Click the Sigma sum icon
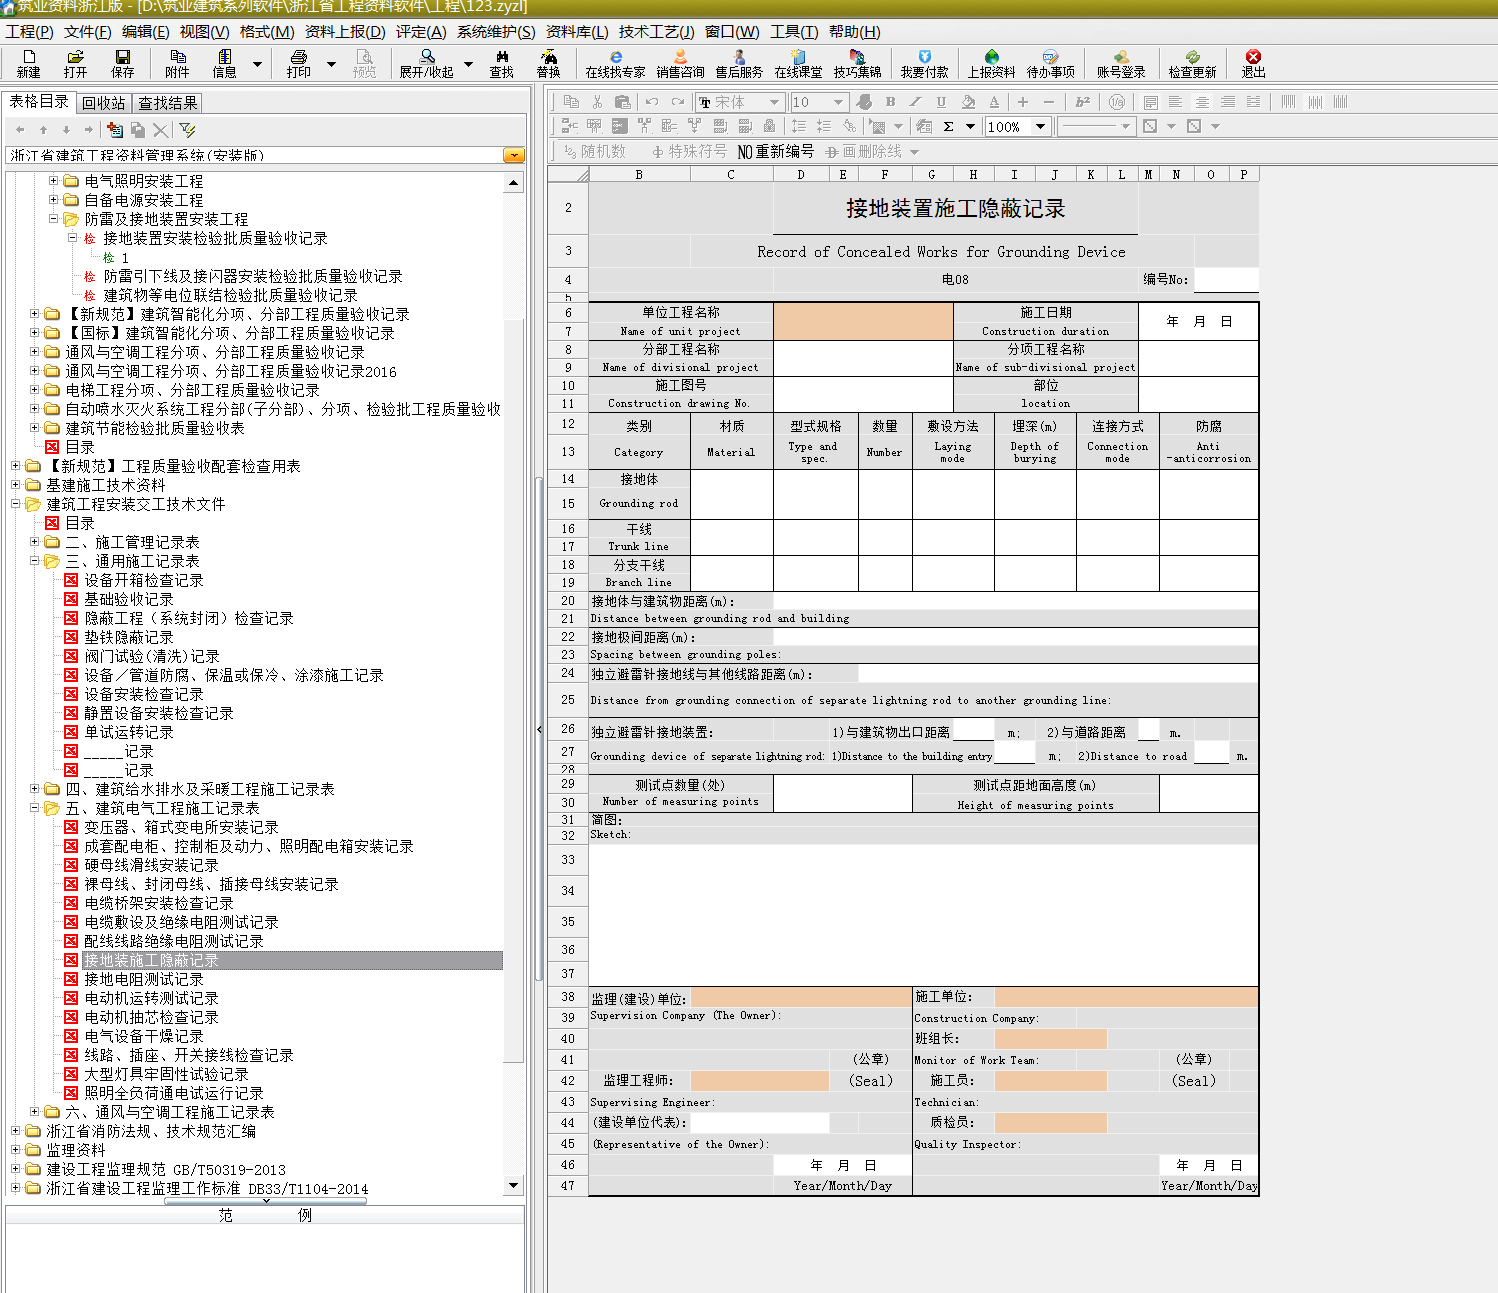Viewport: 1498px width, 1293px height. pyautogui.click(x=948, y=126)
